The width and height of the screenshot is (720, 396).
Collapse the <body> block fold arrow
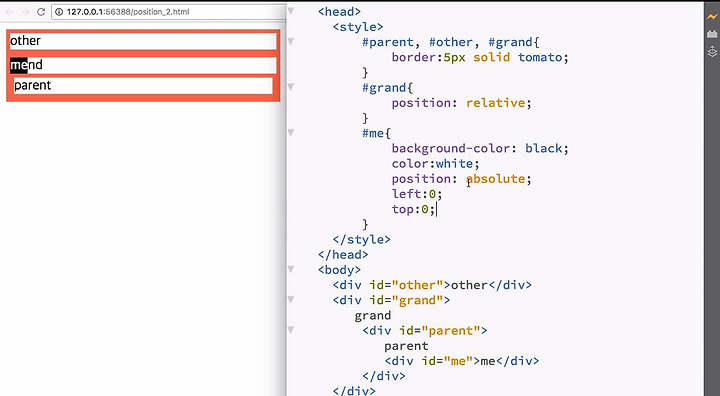(291, 269)
